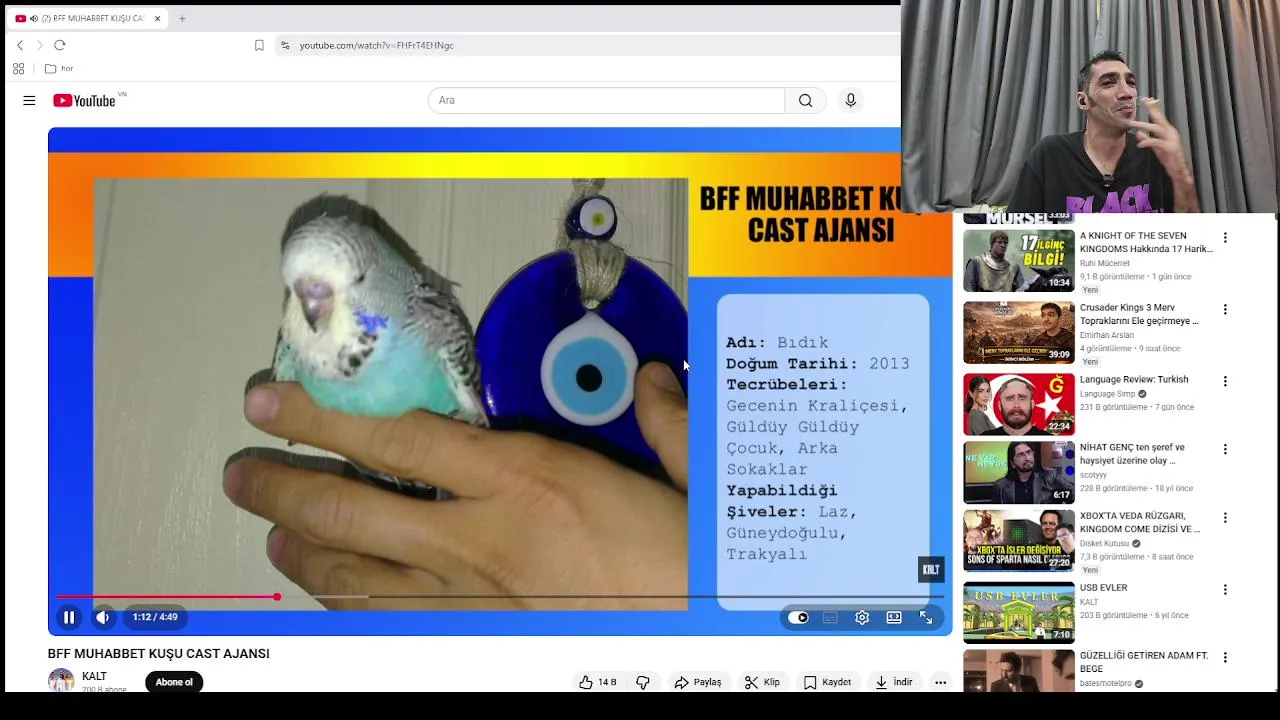
Task: Open the 'hor' bookmarks folder
Action: [59, 68]
